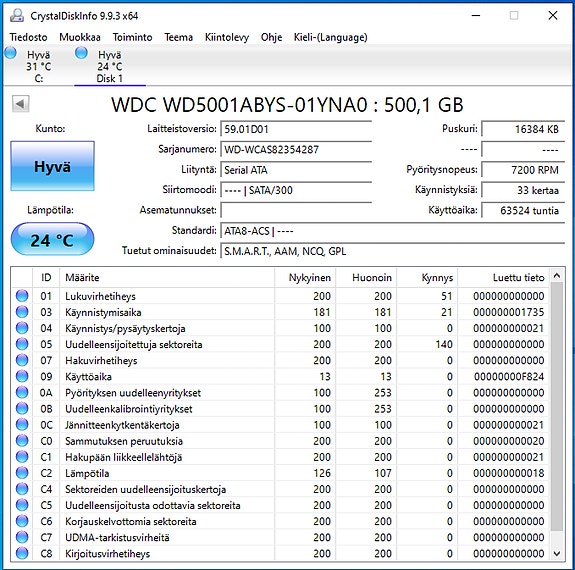Screen dimensions: 575x570
Task: Click status dot of Korjauskelvottomia sektoreita
Action: click(x=22, y=521)
